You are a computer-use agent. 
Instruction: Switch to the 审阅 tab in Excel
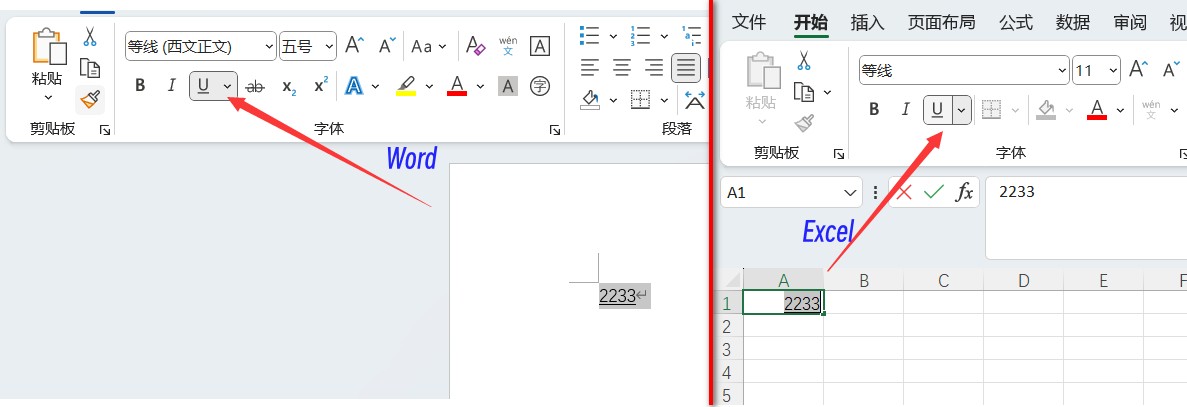click(x=1129, y=22)
